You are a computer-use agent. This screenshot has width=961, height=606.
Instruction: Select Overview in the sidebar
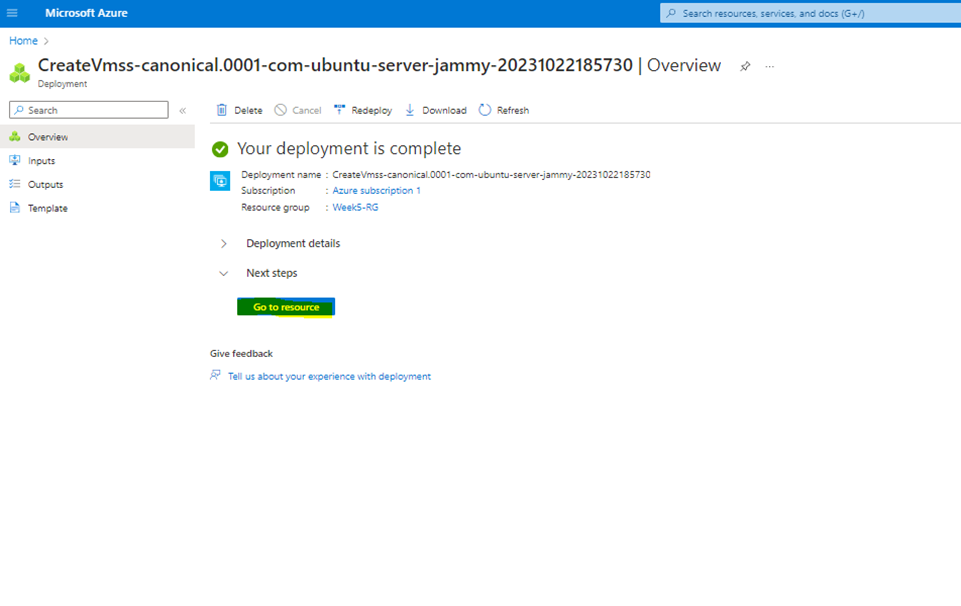point(97,137)
